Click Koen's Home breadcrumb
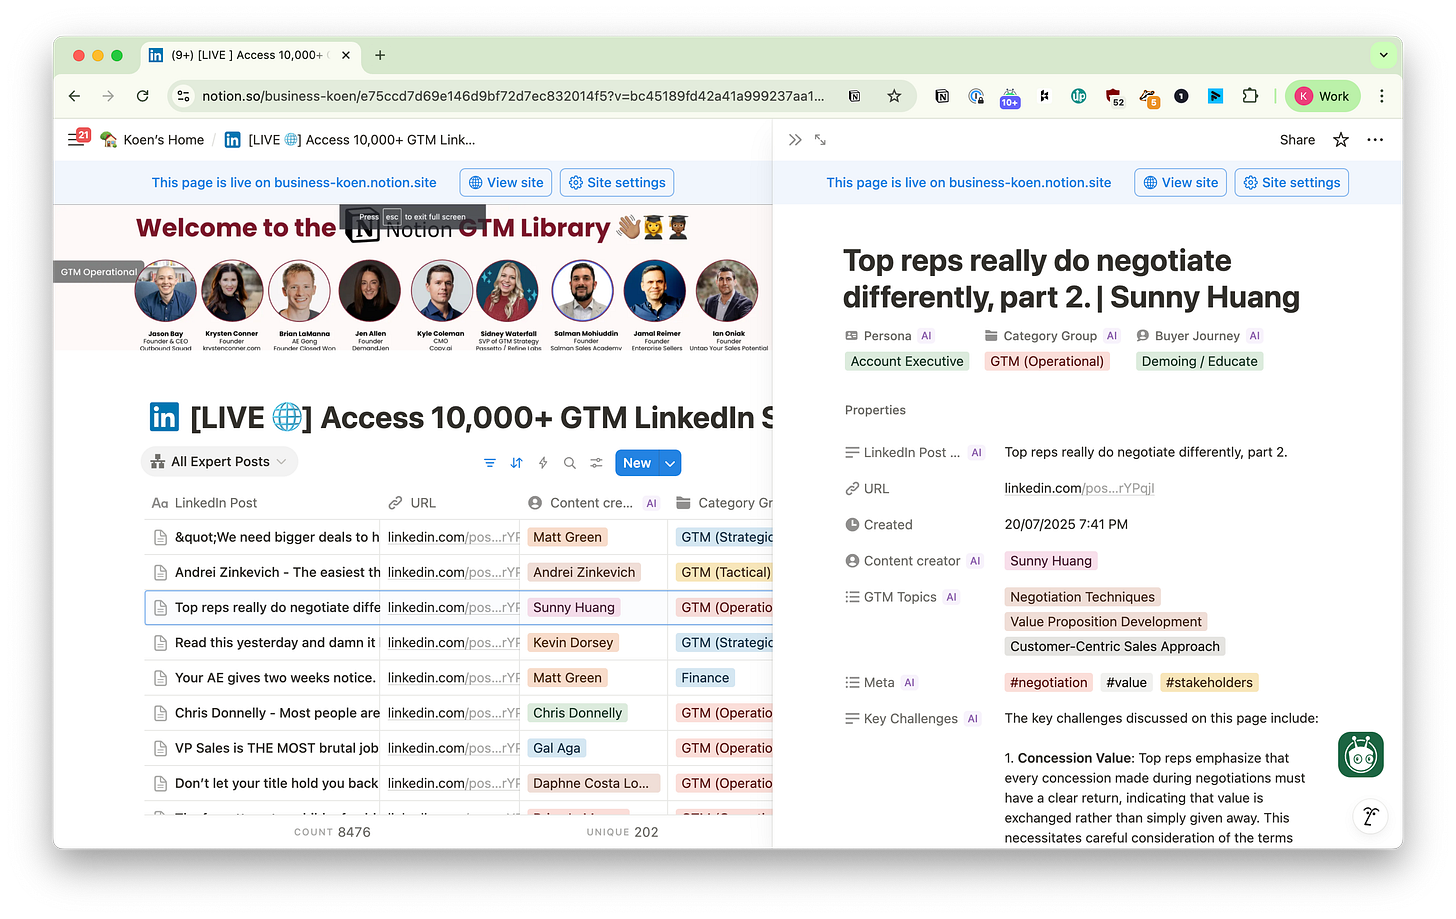1456x919 pixels. pyautogui.click(x=153, y=140)
